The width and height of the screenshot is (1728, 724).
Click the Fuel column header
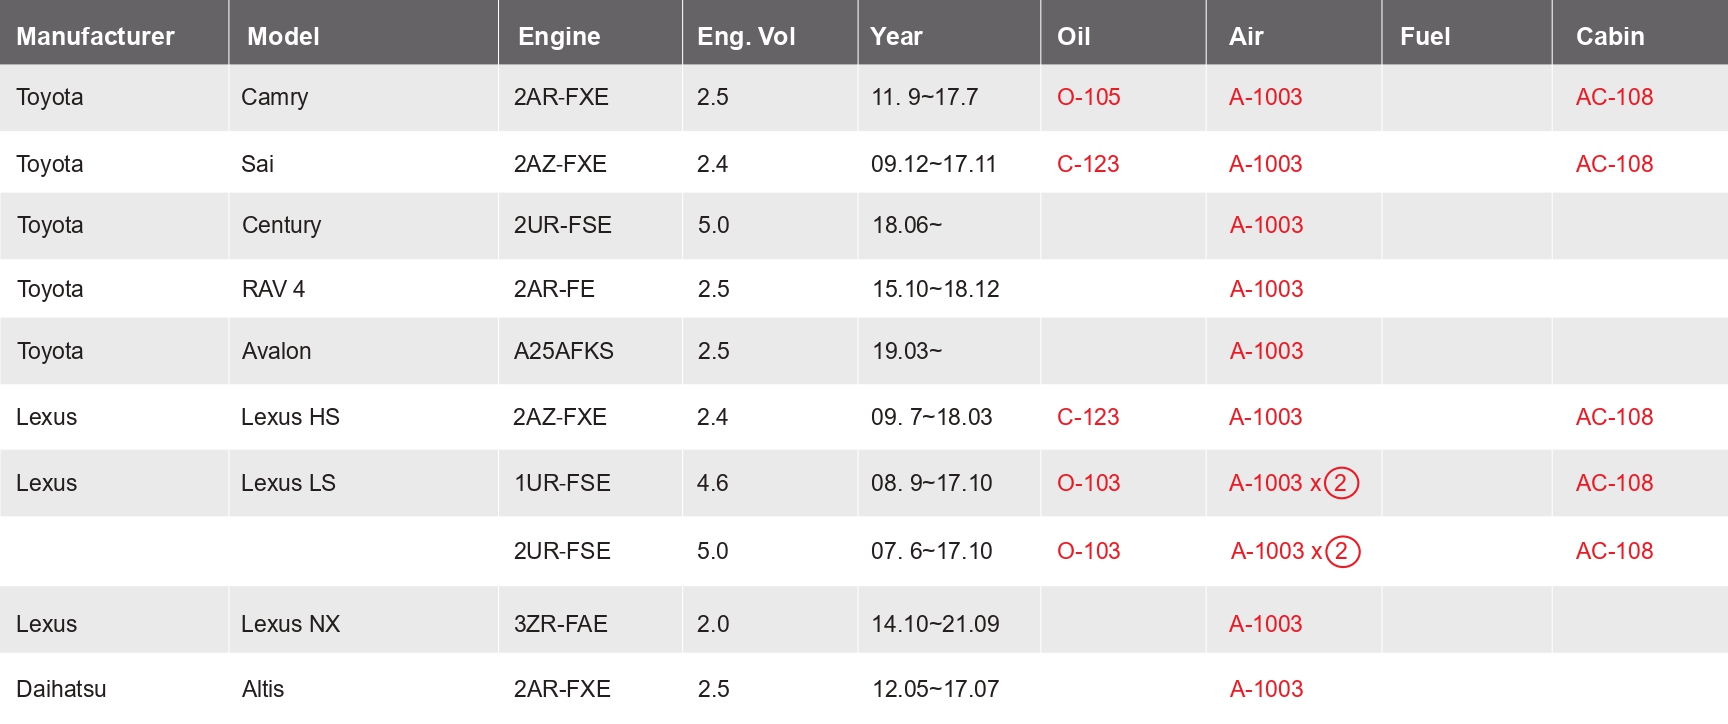[x=1424, y=37]
